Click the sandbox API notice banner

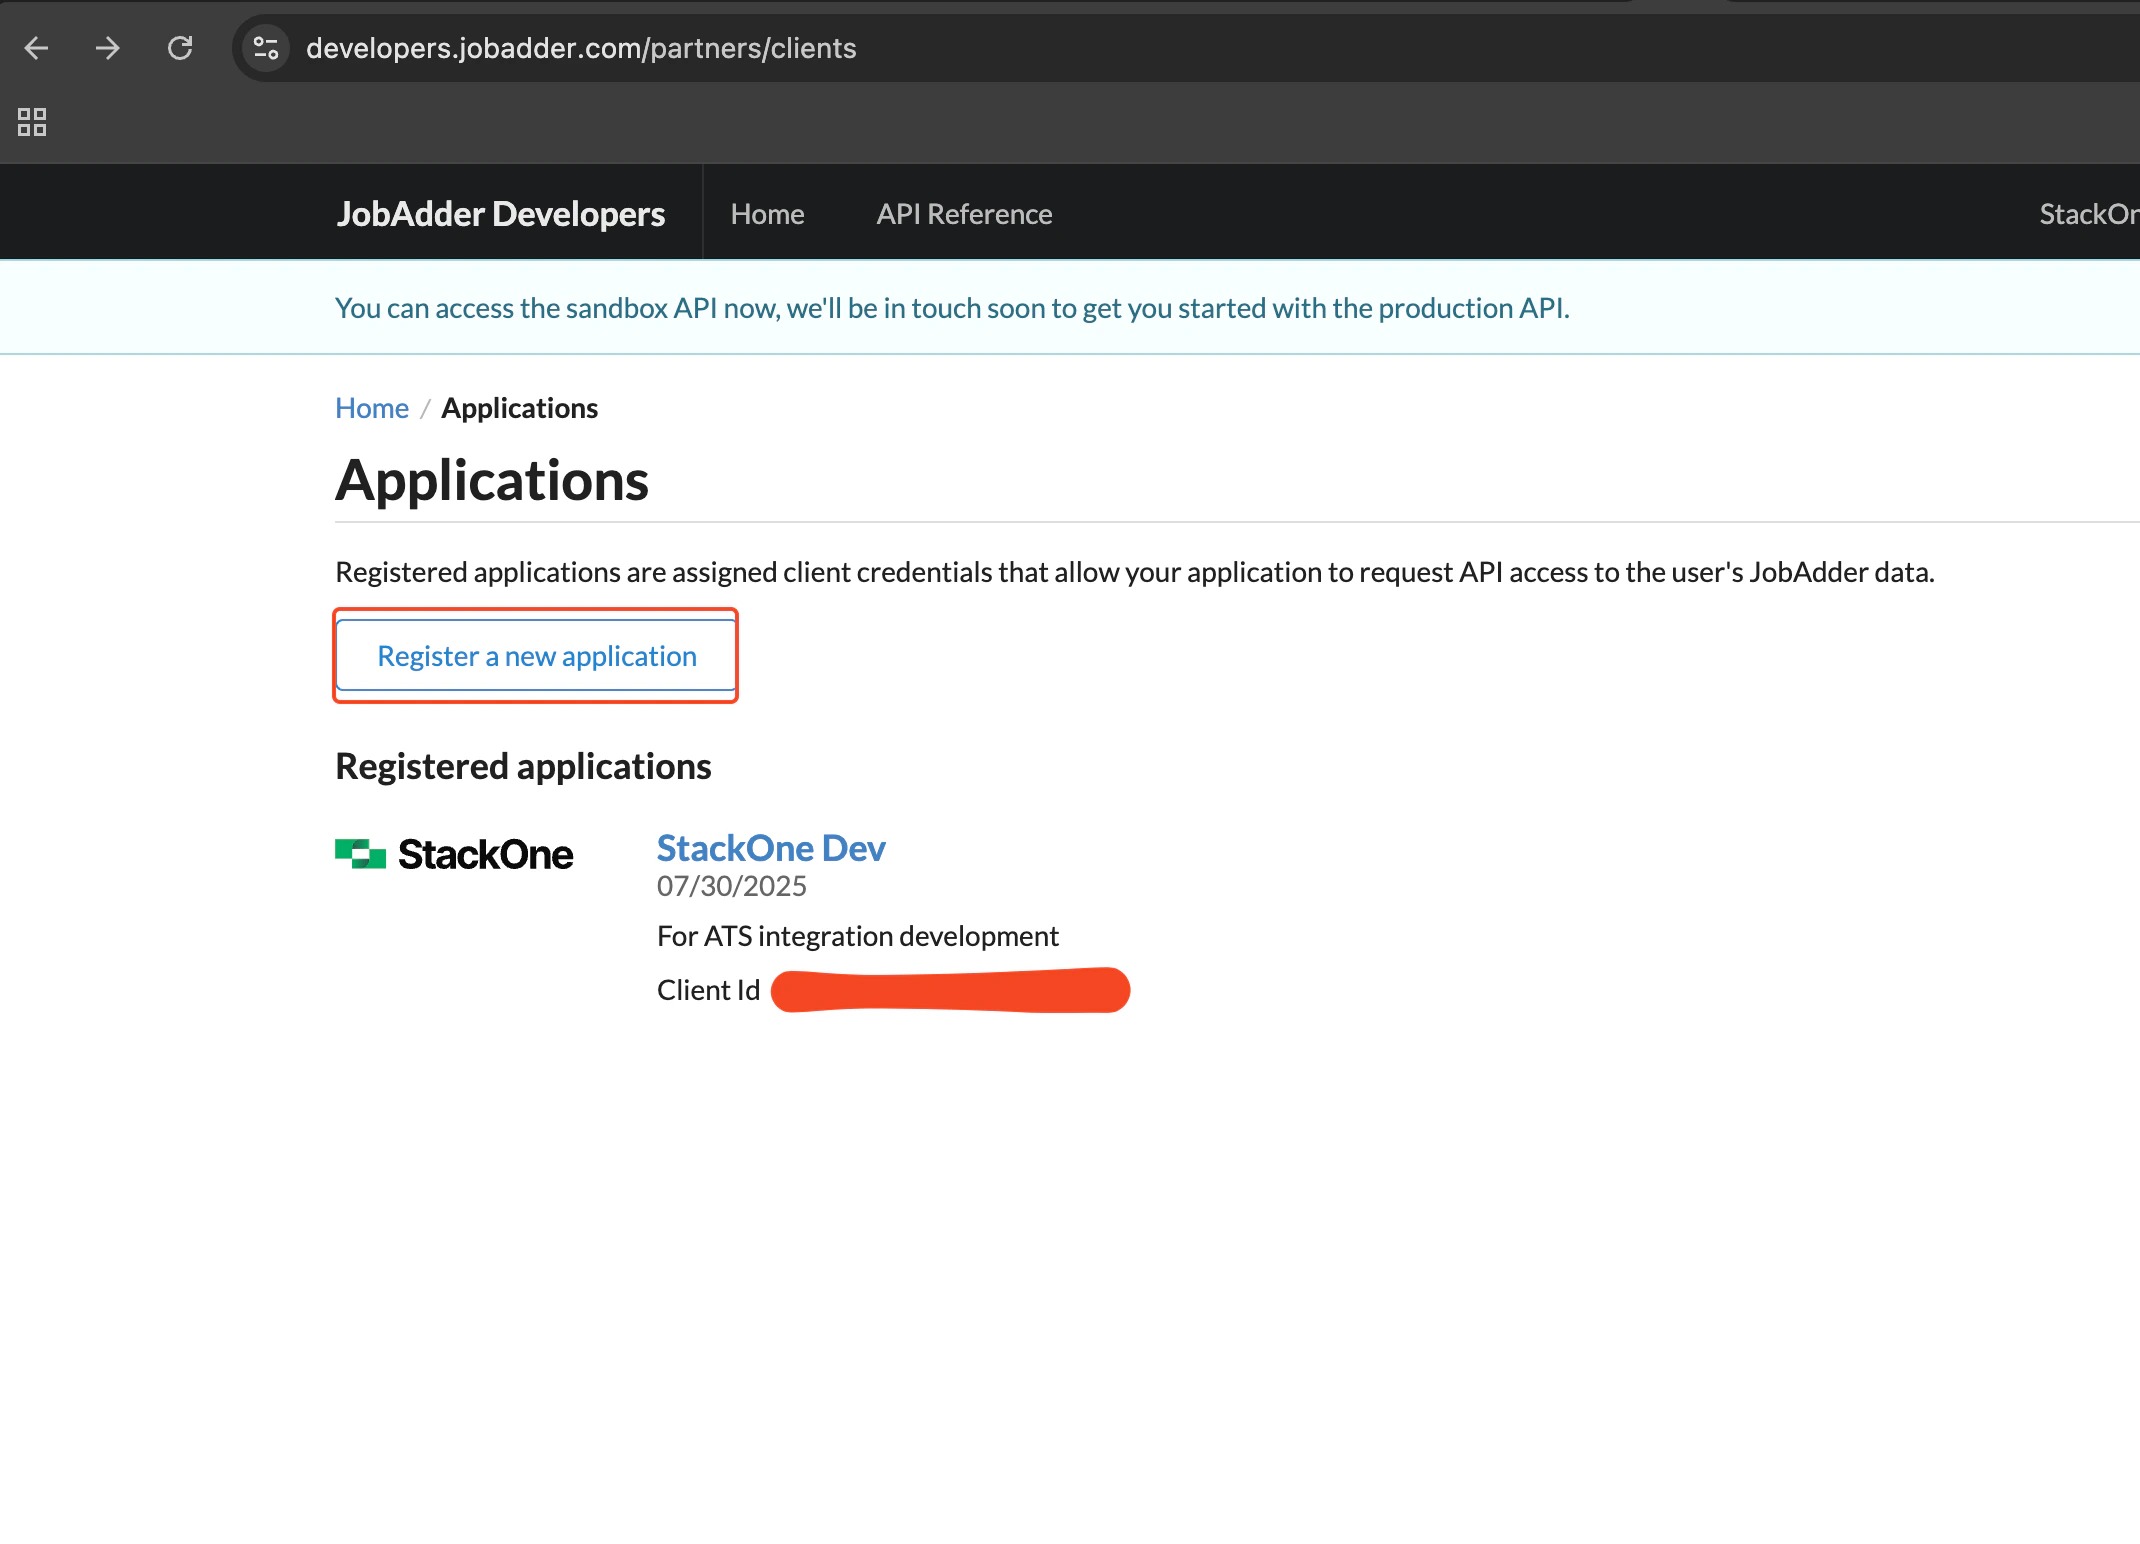tap(952, 307)
